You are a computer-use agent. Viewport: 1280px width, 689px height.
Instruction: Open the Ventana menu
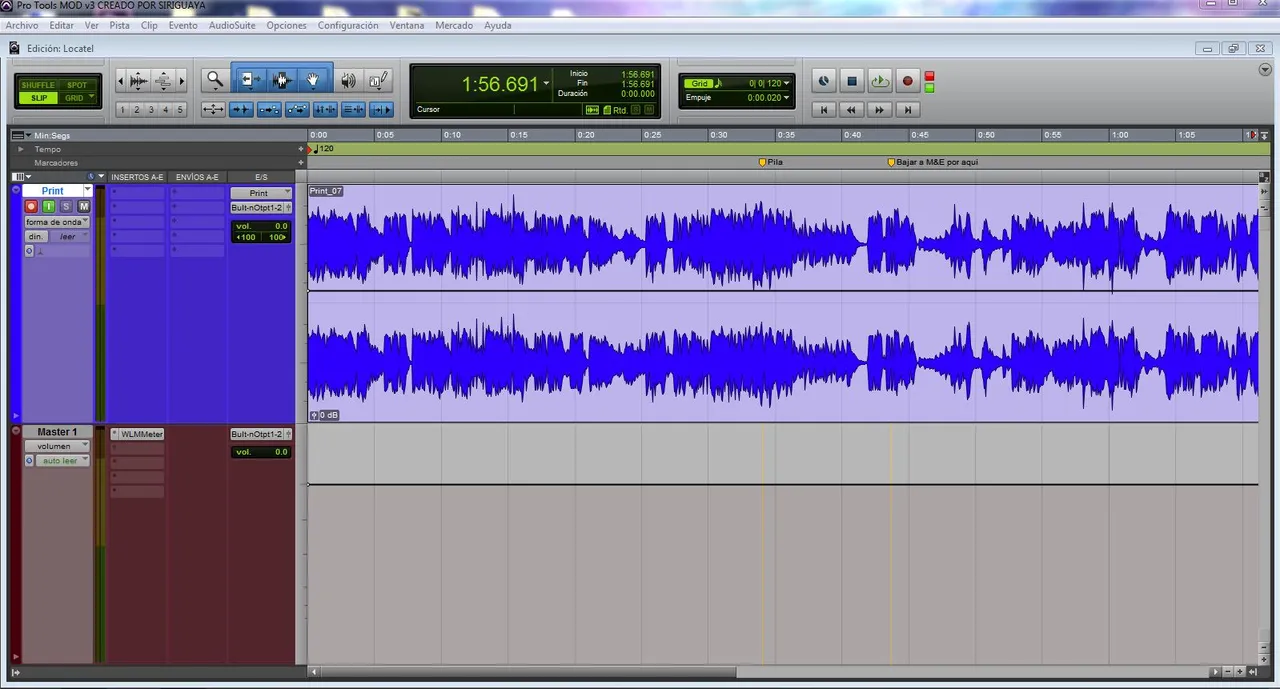tap(407, 25)
